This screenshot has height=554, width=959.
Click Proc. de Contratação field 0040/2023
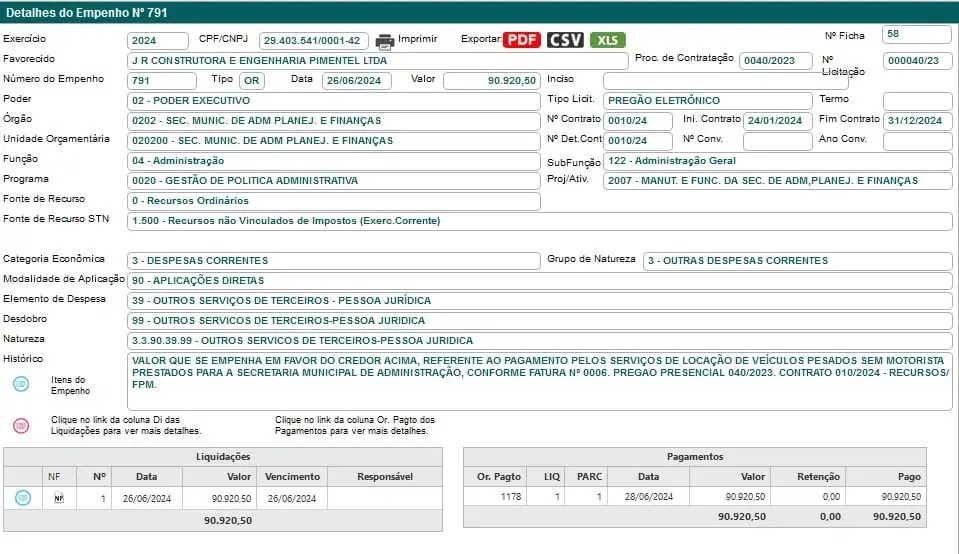pyautogui.click(x=776, y=61)
